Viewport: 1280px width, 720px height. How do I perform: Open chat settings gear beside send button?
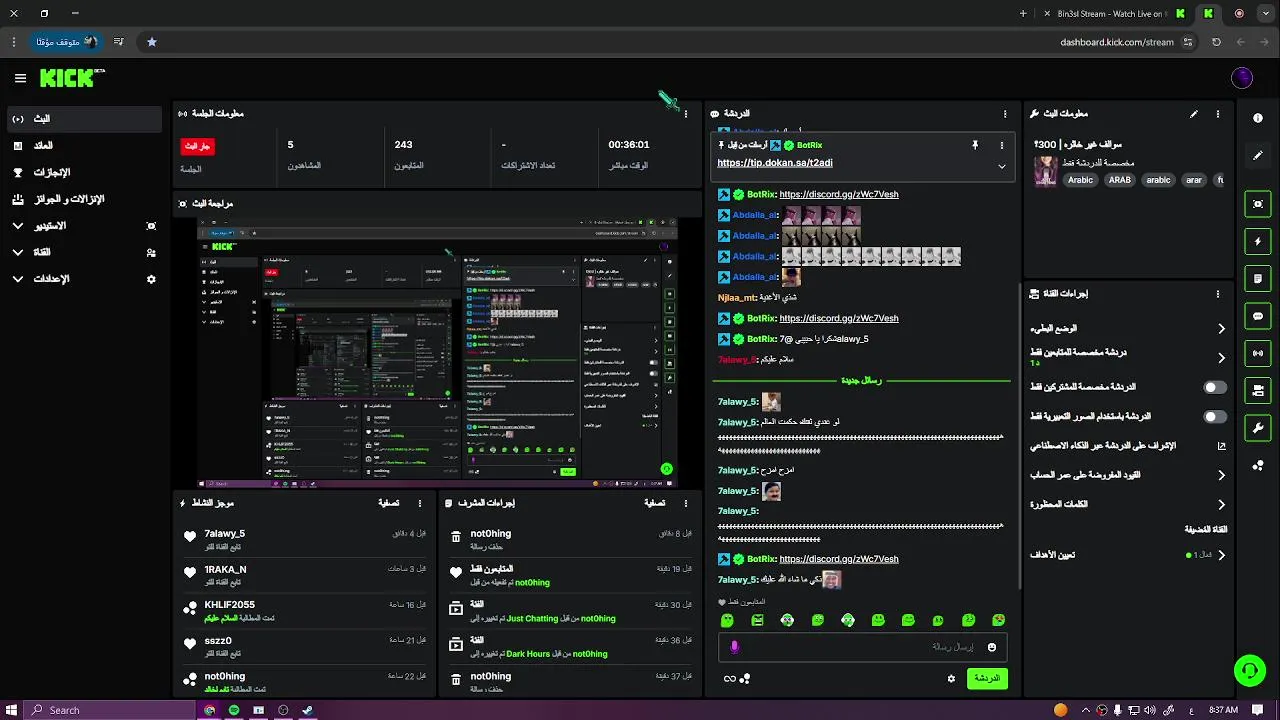[951, 679]
